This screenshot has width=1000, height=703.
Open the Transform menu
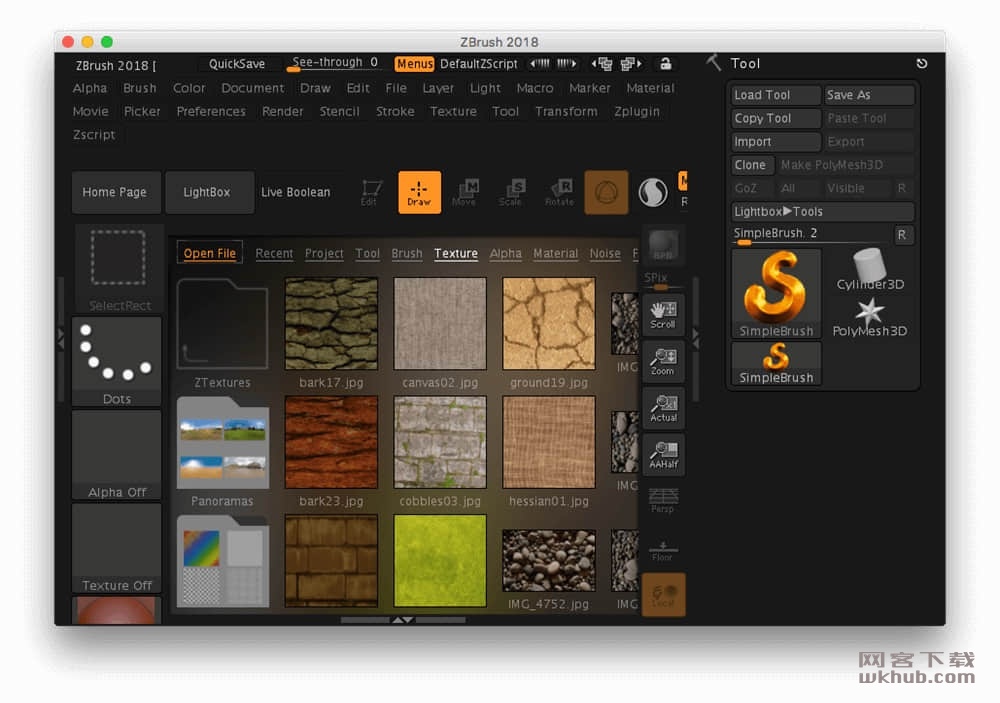566,112
